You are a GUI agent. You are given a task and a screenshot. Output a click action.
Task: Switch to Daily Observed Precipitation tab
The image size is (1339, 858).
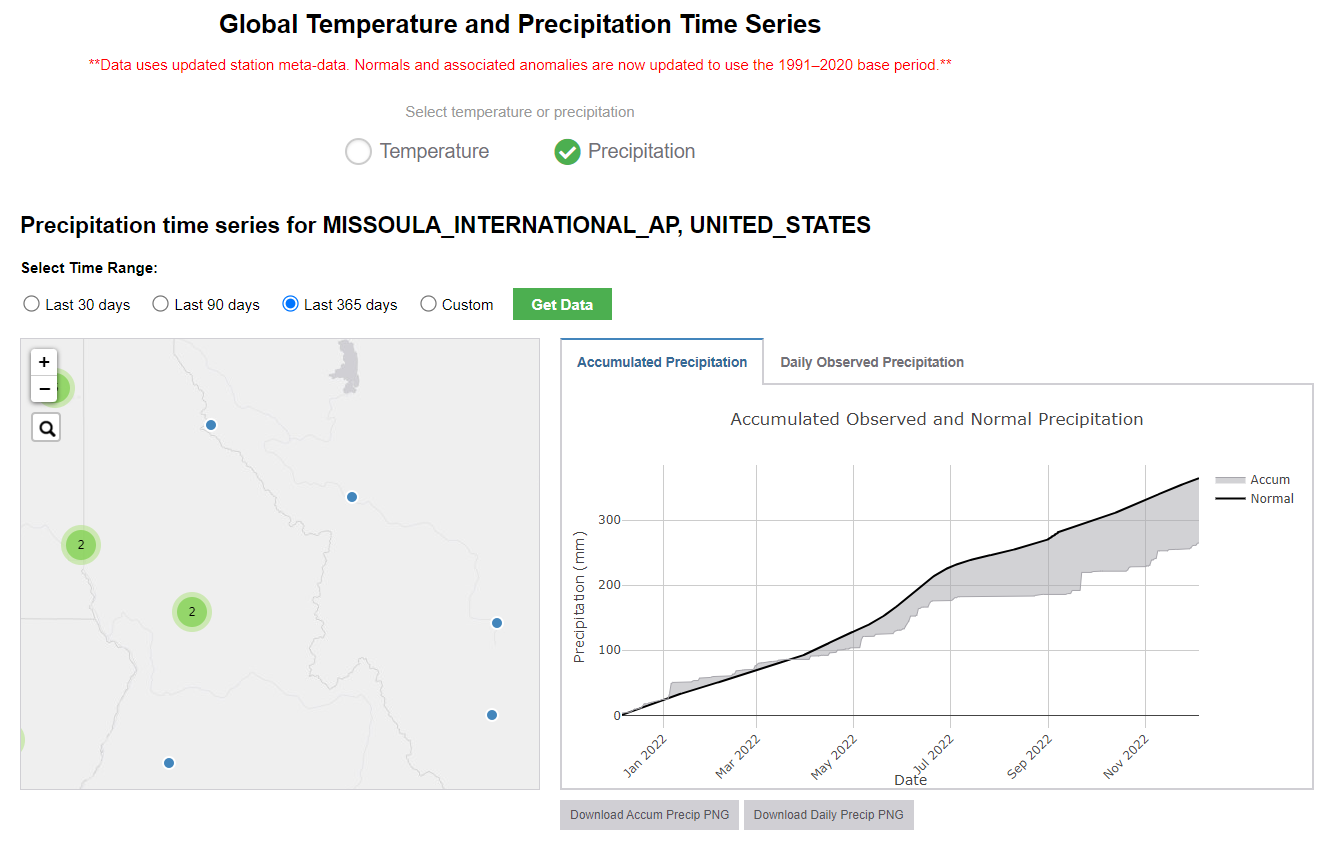(872, 362)
